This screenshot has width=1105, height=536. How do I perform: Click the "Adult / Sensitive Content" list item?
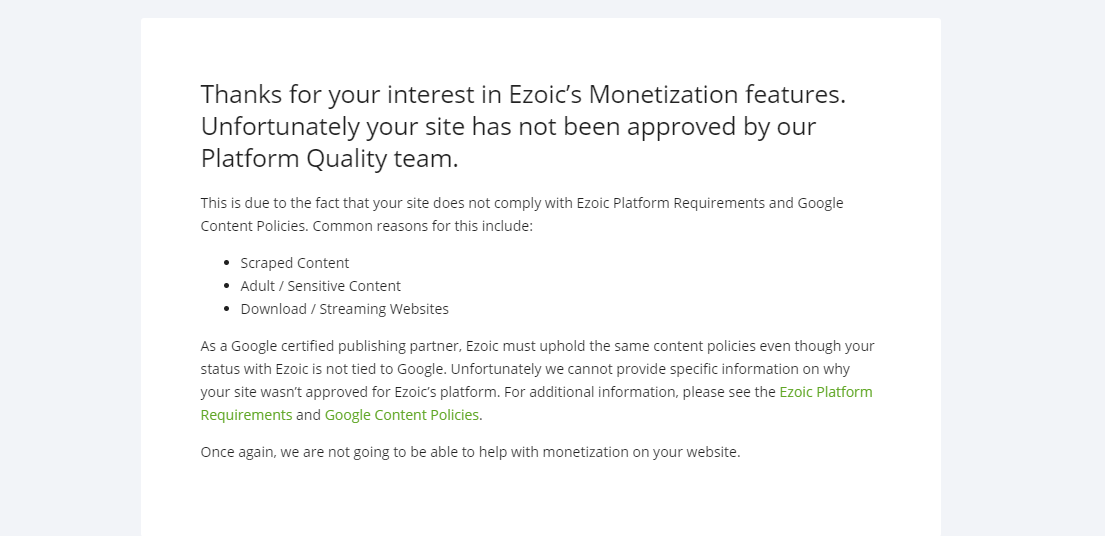click(321, 286)
